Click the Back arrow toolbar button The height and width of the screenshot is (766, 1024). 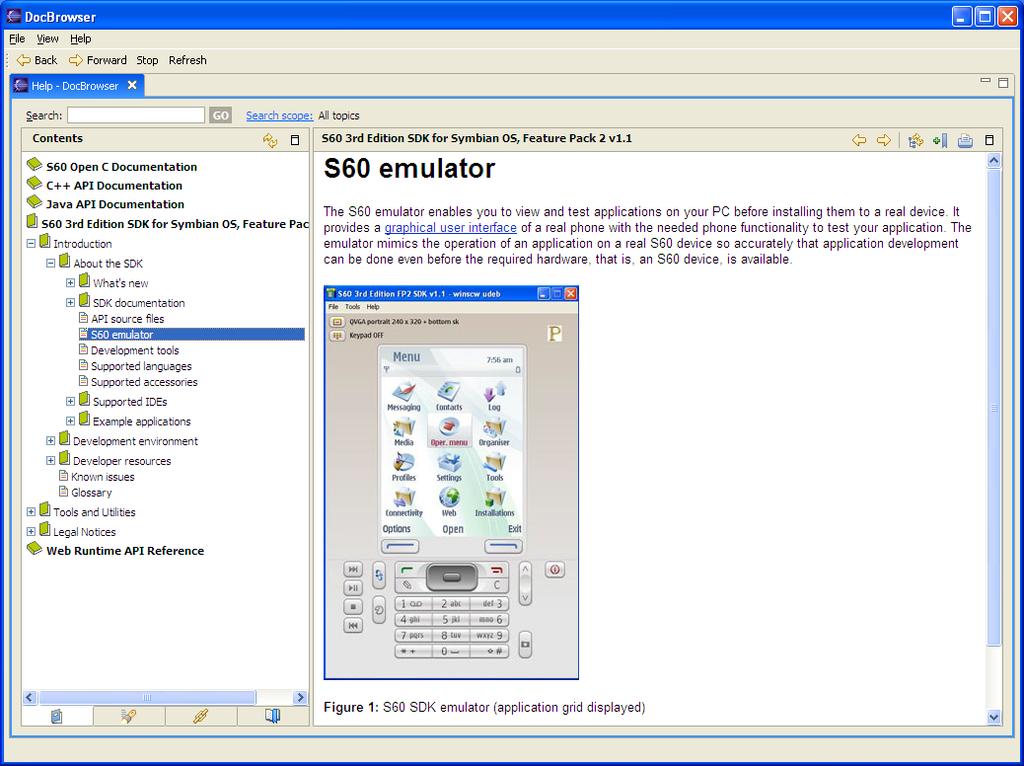point(37,60)
